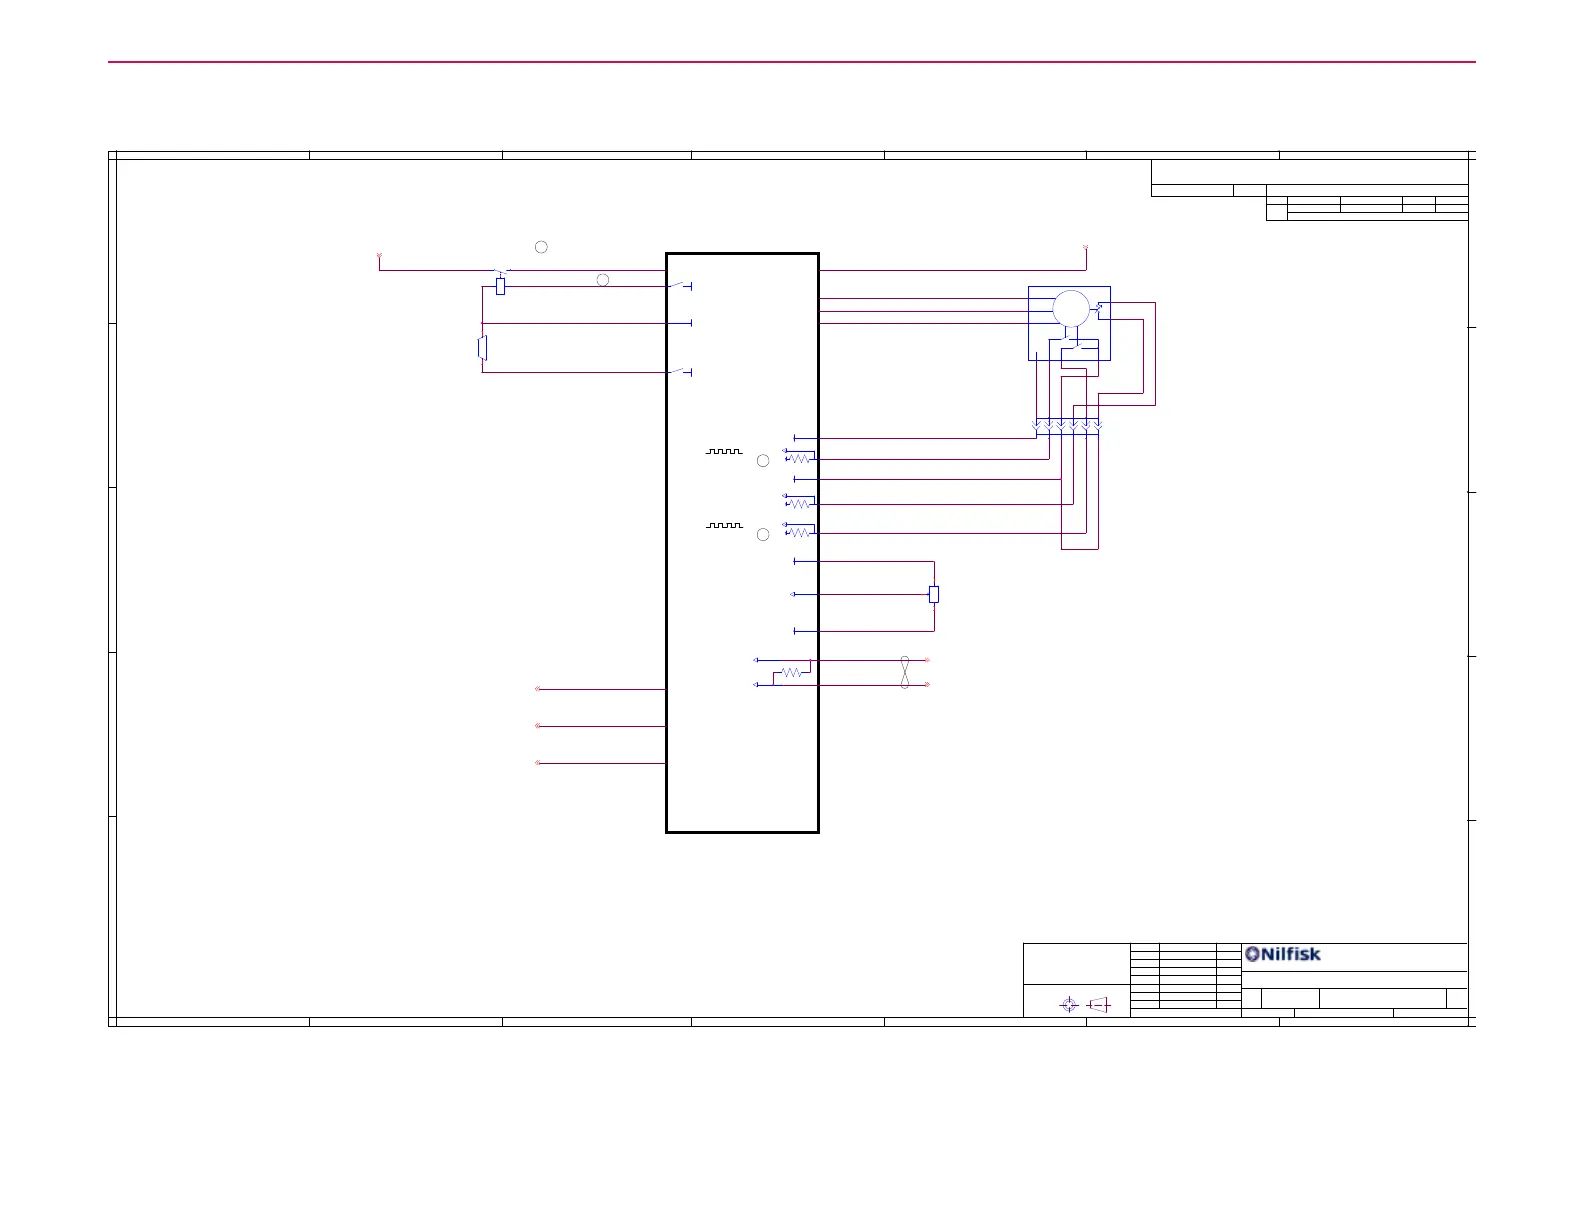This screenshot has width=1584, height=1224.
Task: Select the bottommost of three left wire terminals
Action: pos(538,763)
